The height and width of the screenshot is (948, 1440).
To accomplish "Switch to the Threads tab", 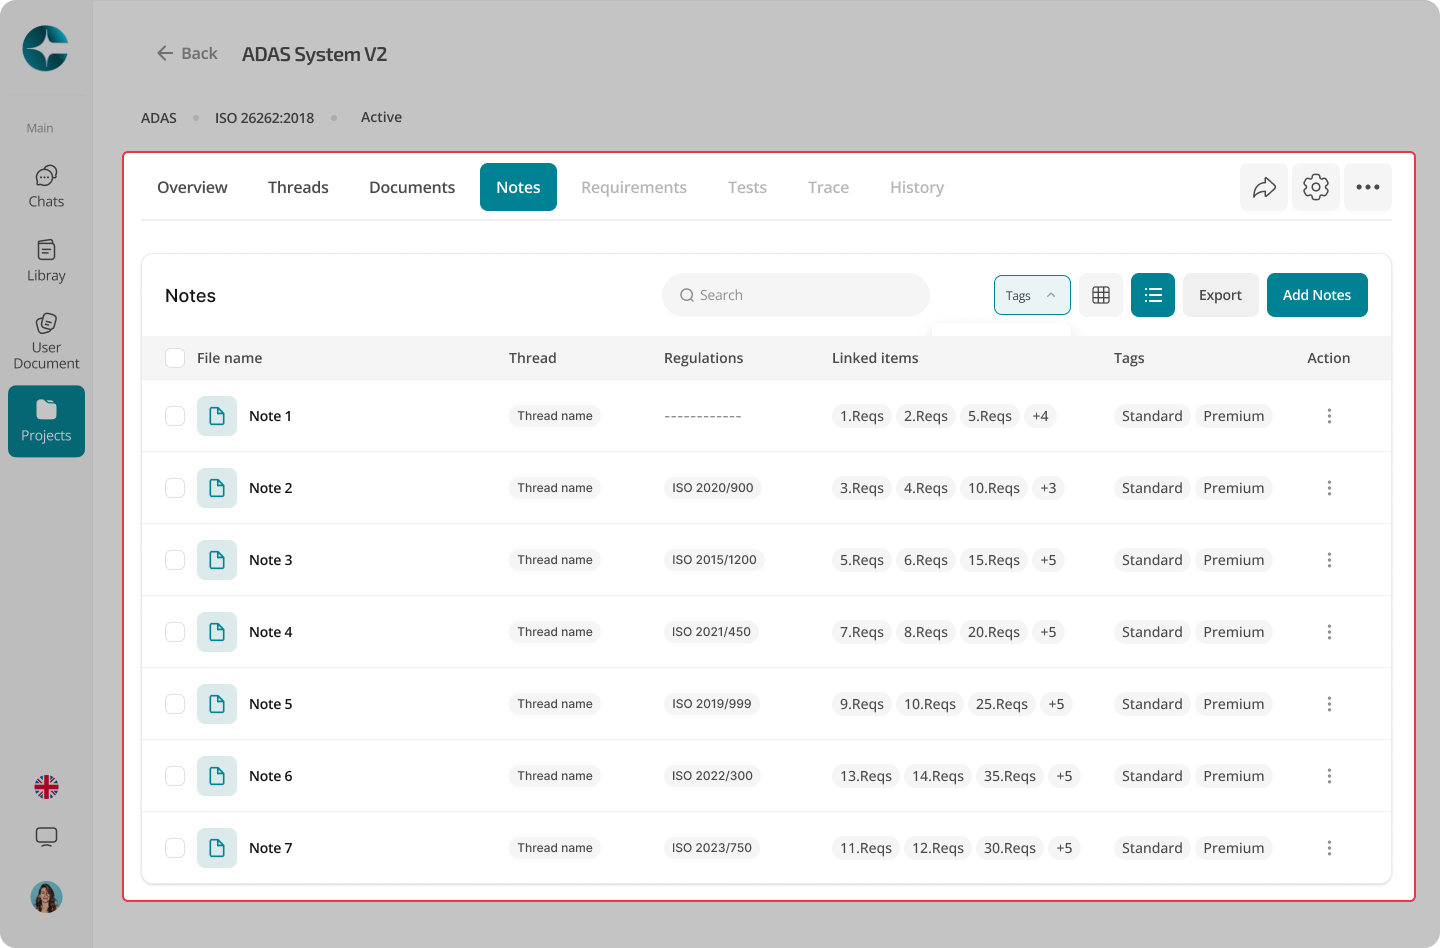I will tap(298, 187).
